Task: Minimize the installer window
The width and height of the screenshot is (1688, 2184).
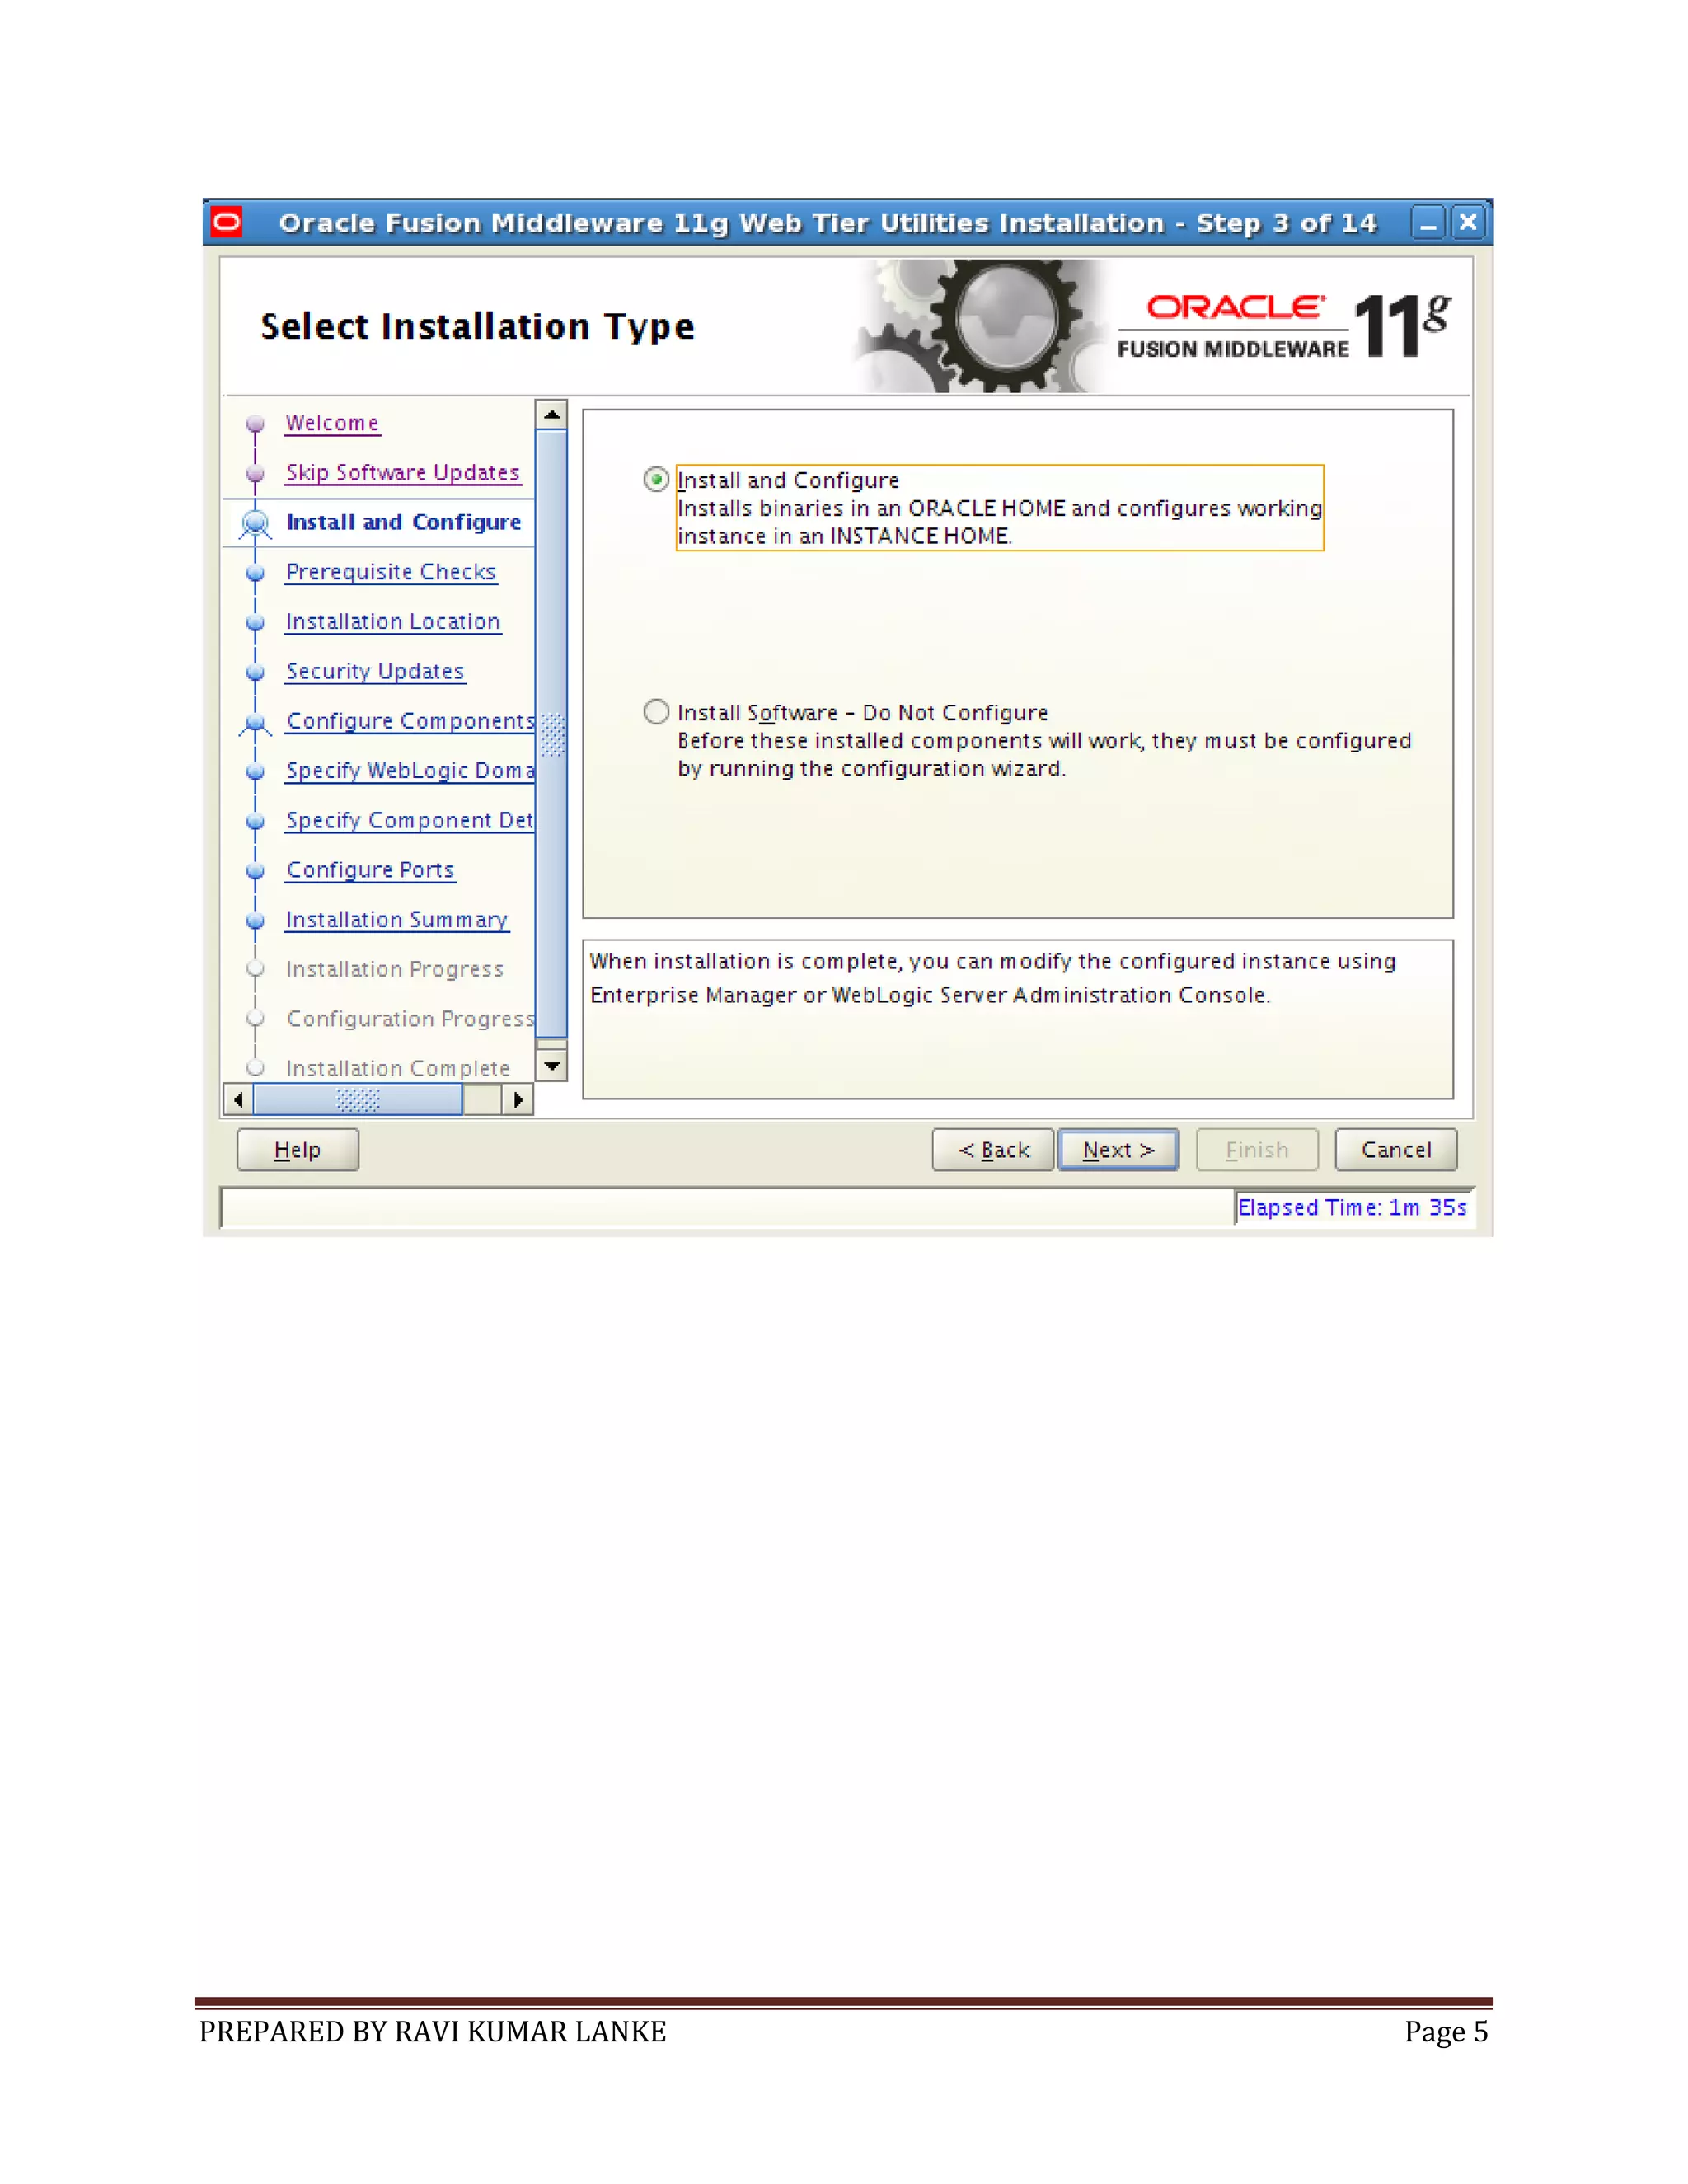Action: pos(1427,222)
